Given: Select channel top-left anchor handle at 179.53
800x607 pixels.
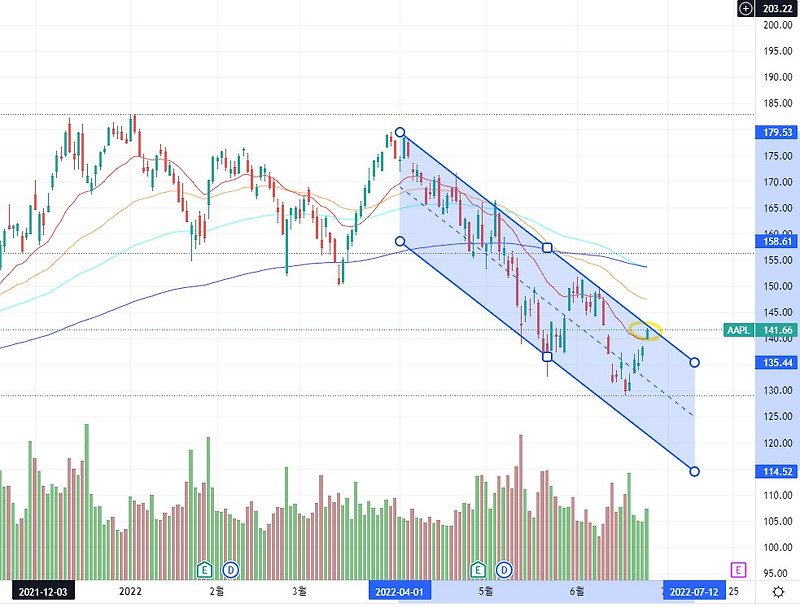Looking at the screenshot, I should click(400, 133).
